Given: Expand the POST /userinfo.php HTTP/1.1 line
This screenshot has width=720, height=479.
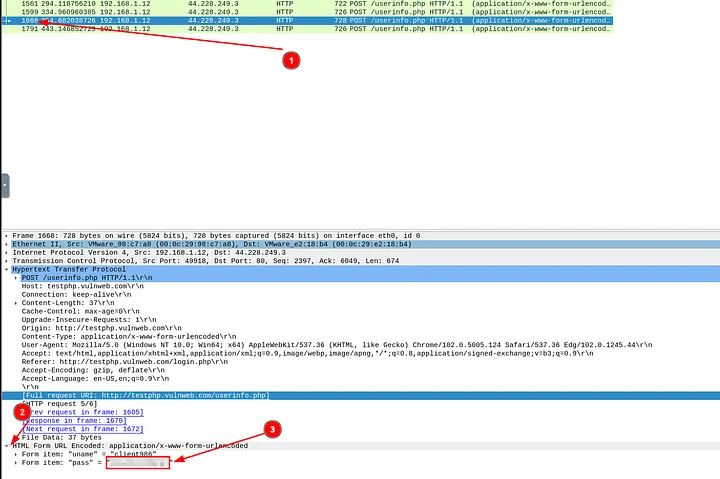Looking at the screenshot, I should point(16,278).
